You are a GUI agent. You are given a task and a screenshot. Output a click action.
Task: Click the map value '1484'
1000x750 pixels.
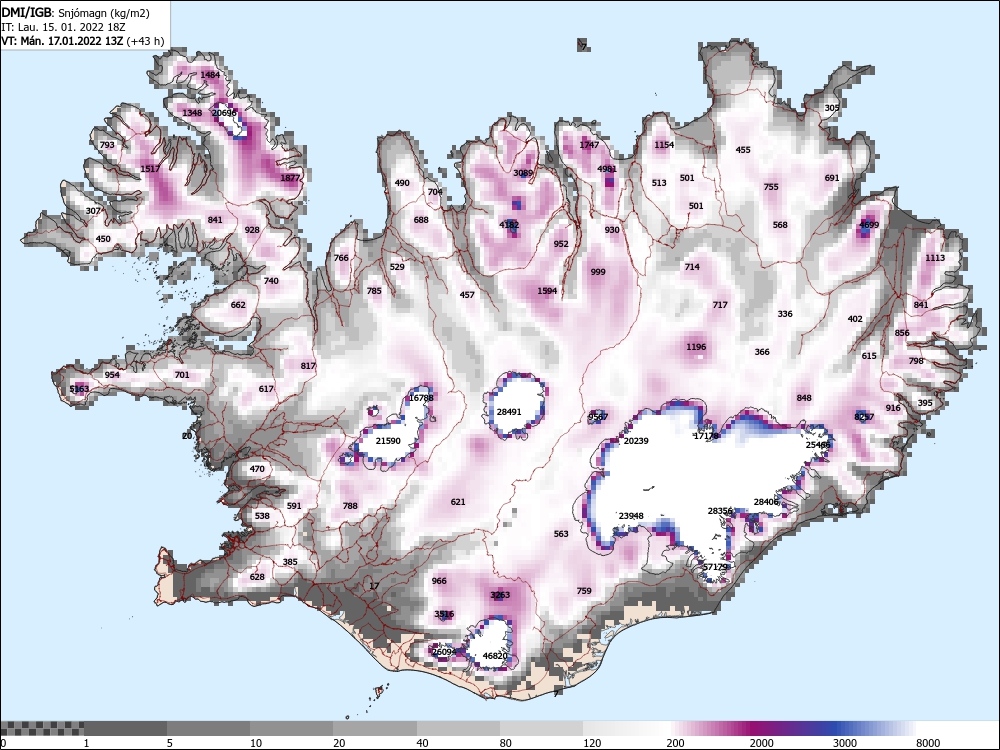point(210,75)
